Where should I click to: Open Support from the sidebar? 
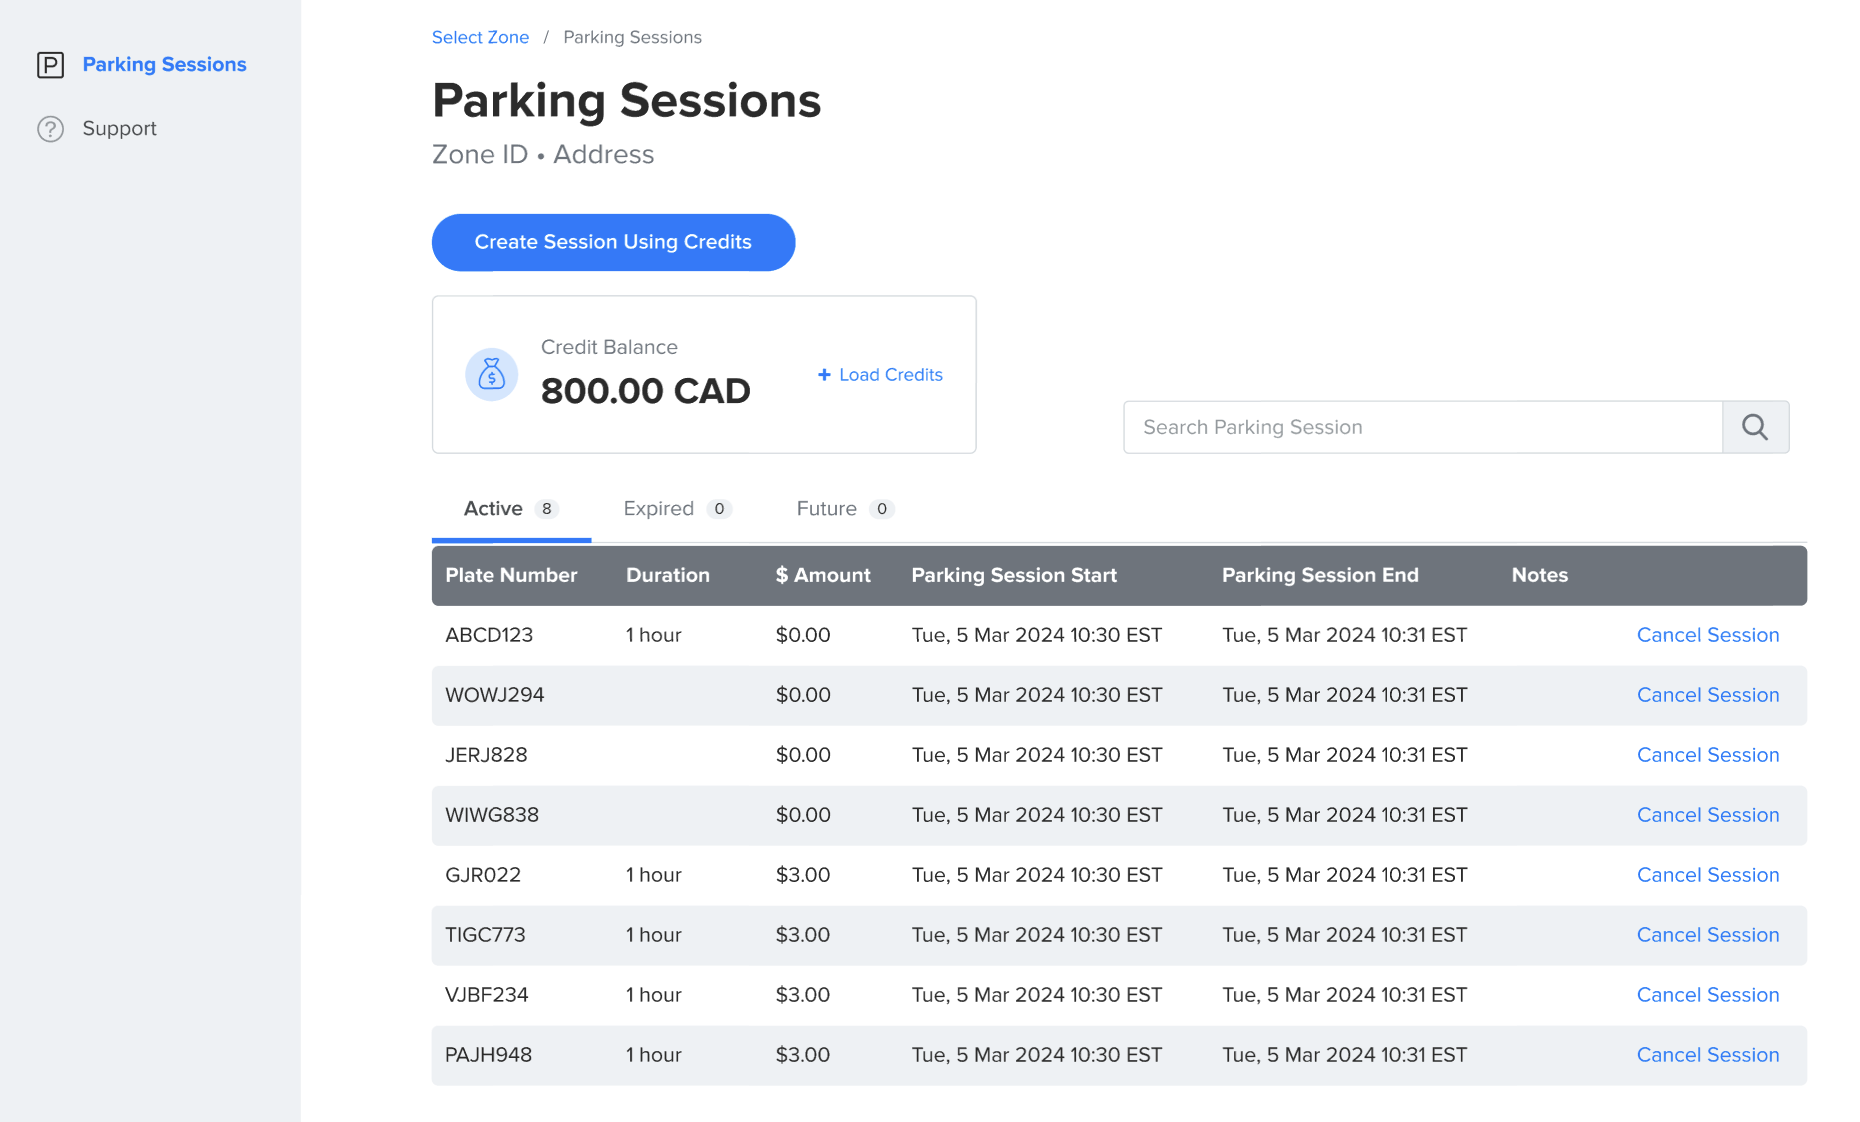pos(119,129)
